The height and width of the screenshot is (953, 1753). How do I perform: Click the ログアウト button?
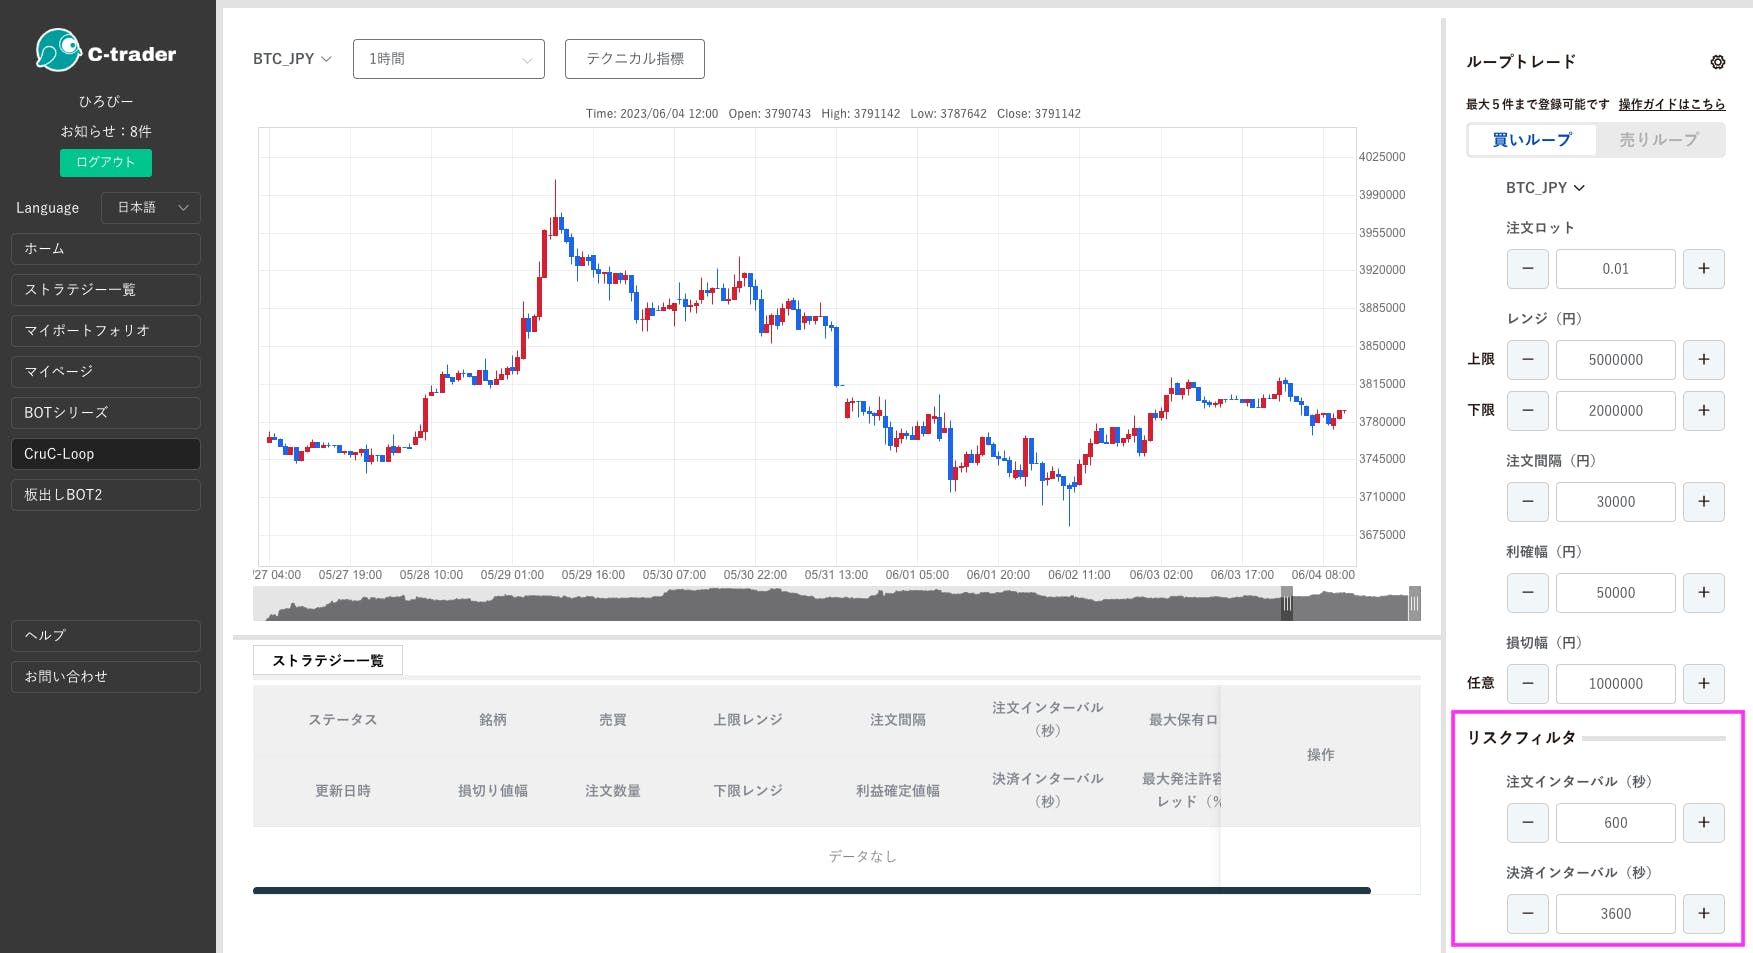pos(105,162)
